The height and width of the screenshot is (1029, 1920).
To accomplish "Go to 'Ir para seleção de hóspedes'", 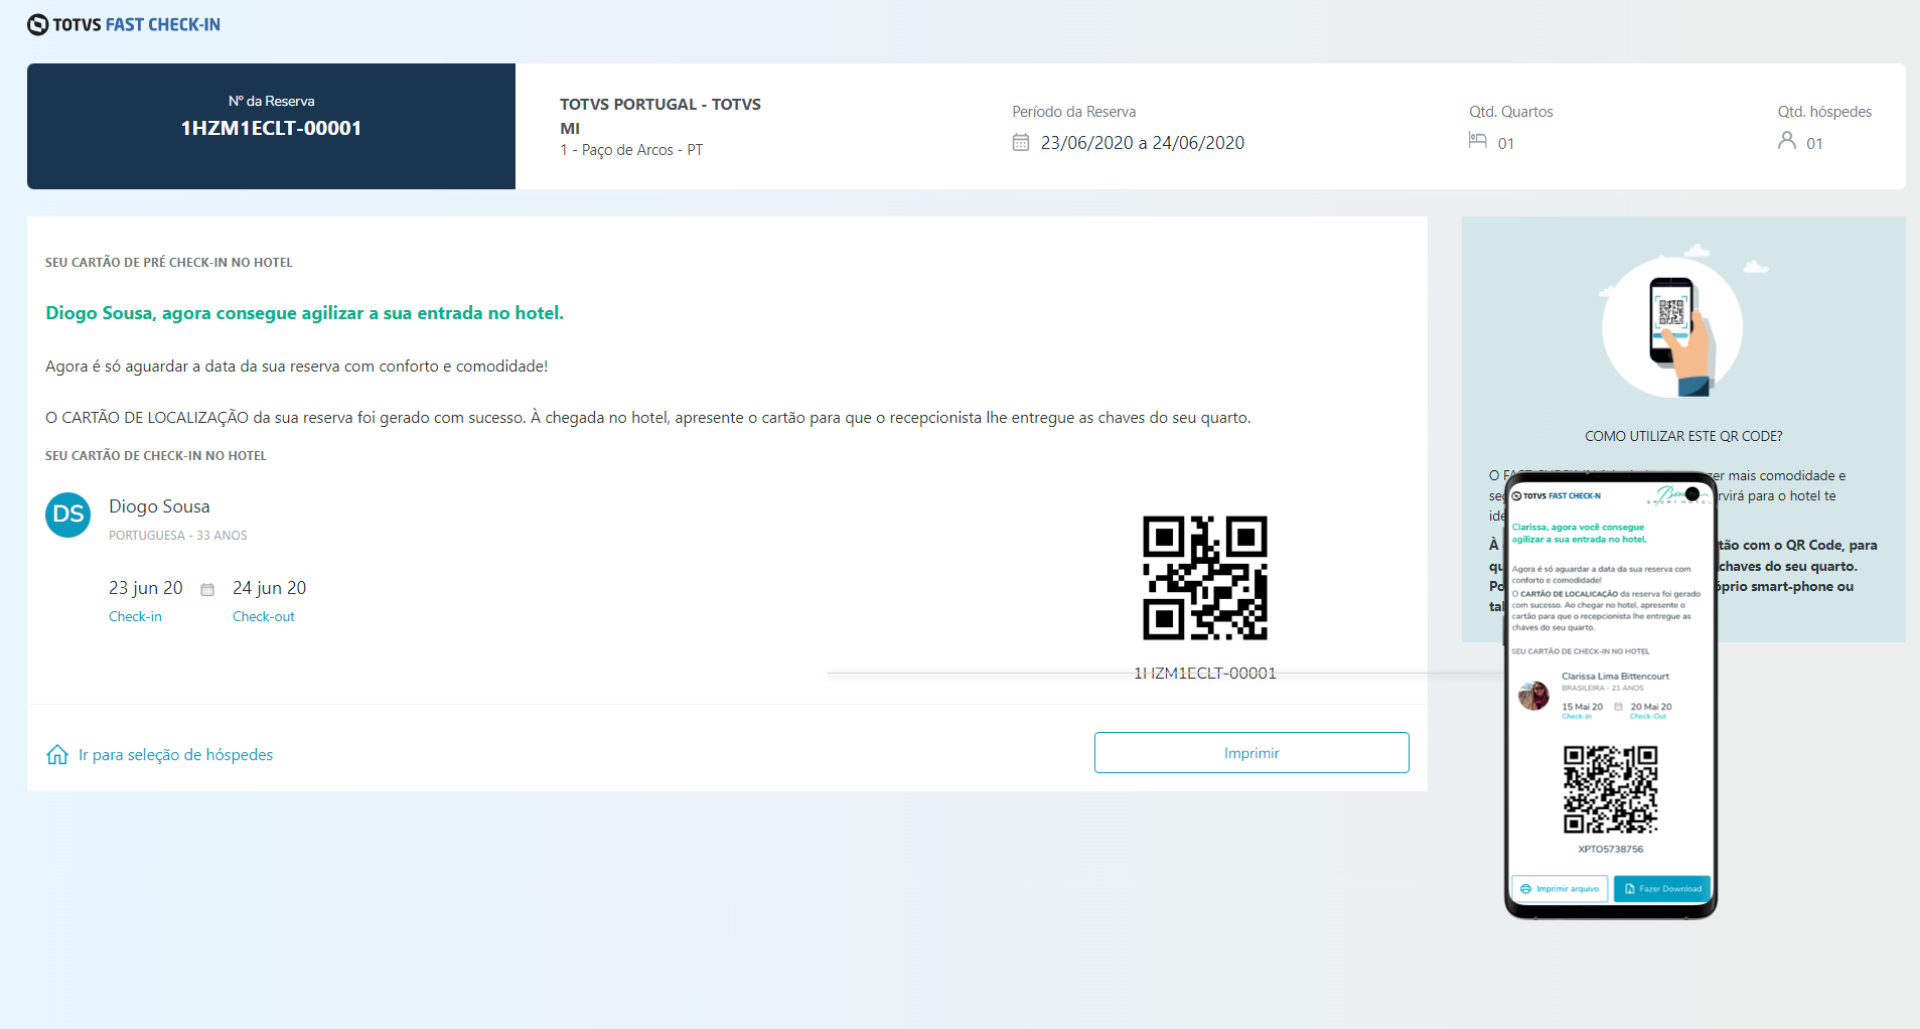I will point(175,755).
